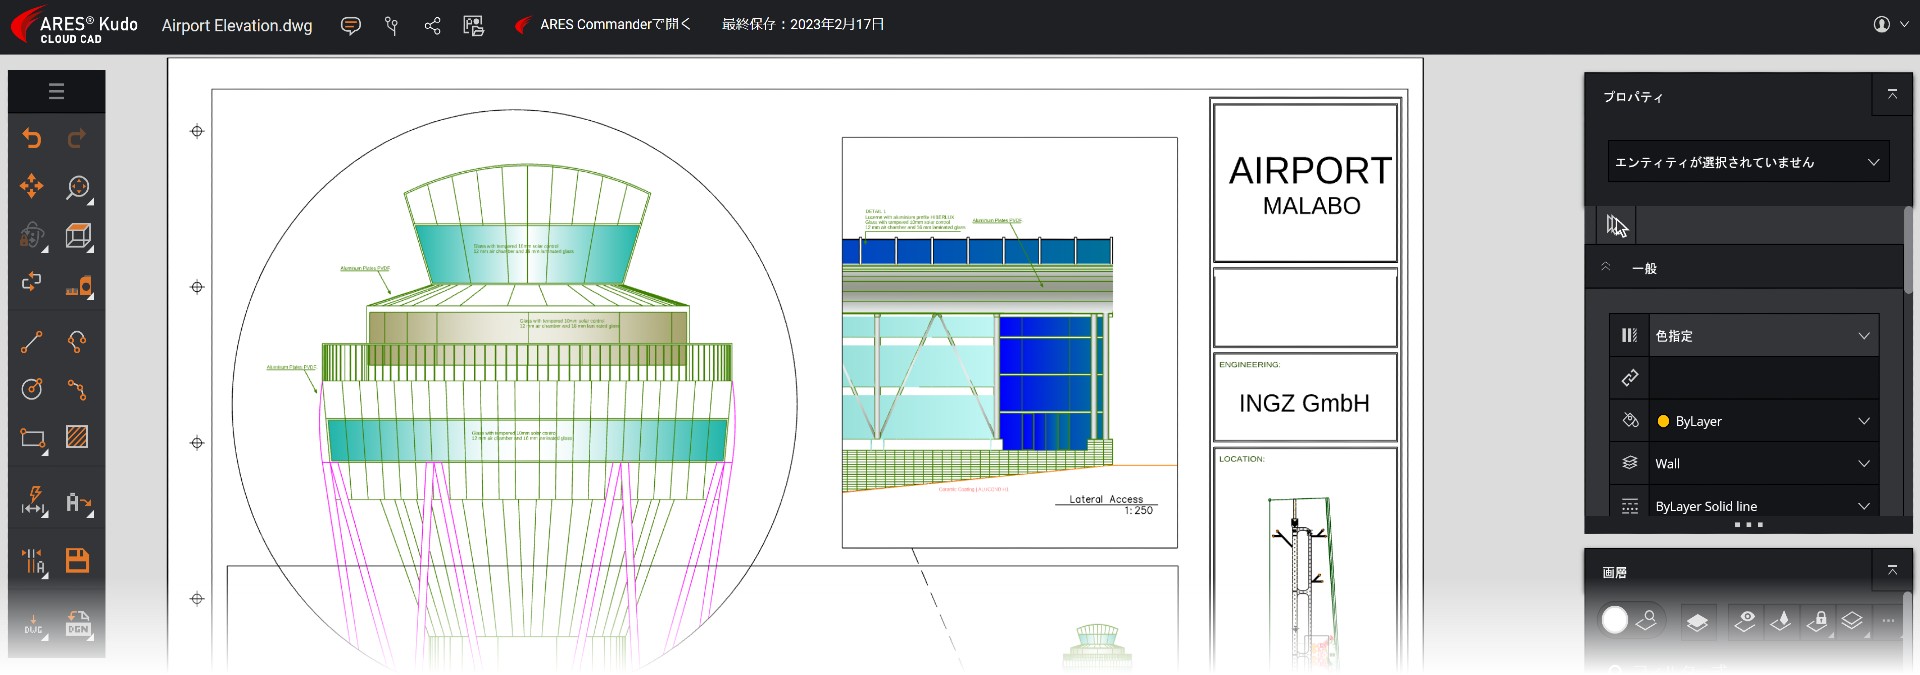
Task: Select the Pan move tool
Action: [x=32, y=187]
